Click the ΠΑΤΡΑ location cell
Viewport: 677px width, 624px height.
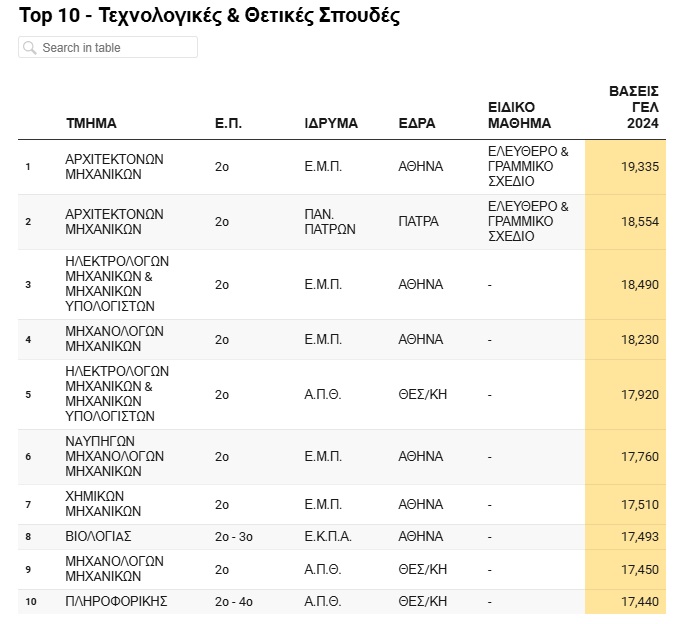tap(418, 221)
